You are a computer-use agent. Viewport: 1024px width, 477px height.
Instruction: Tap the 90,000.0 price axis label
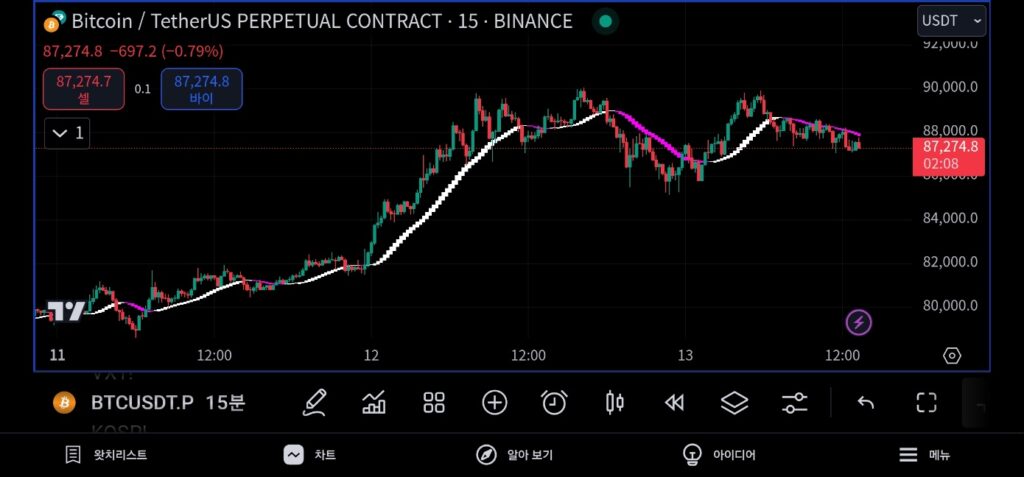950,87
